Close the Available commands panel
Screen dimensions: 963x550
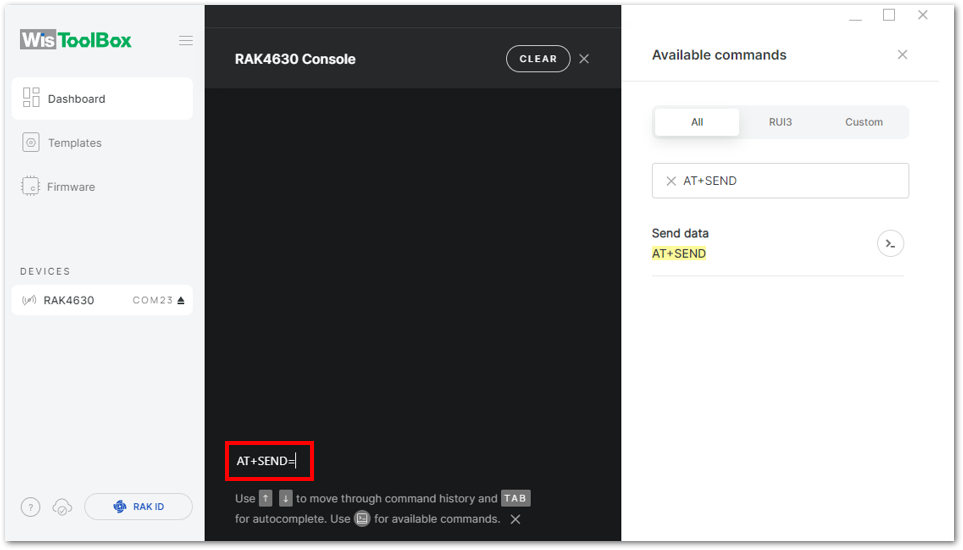coord(902,55)
